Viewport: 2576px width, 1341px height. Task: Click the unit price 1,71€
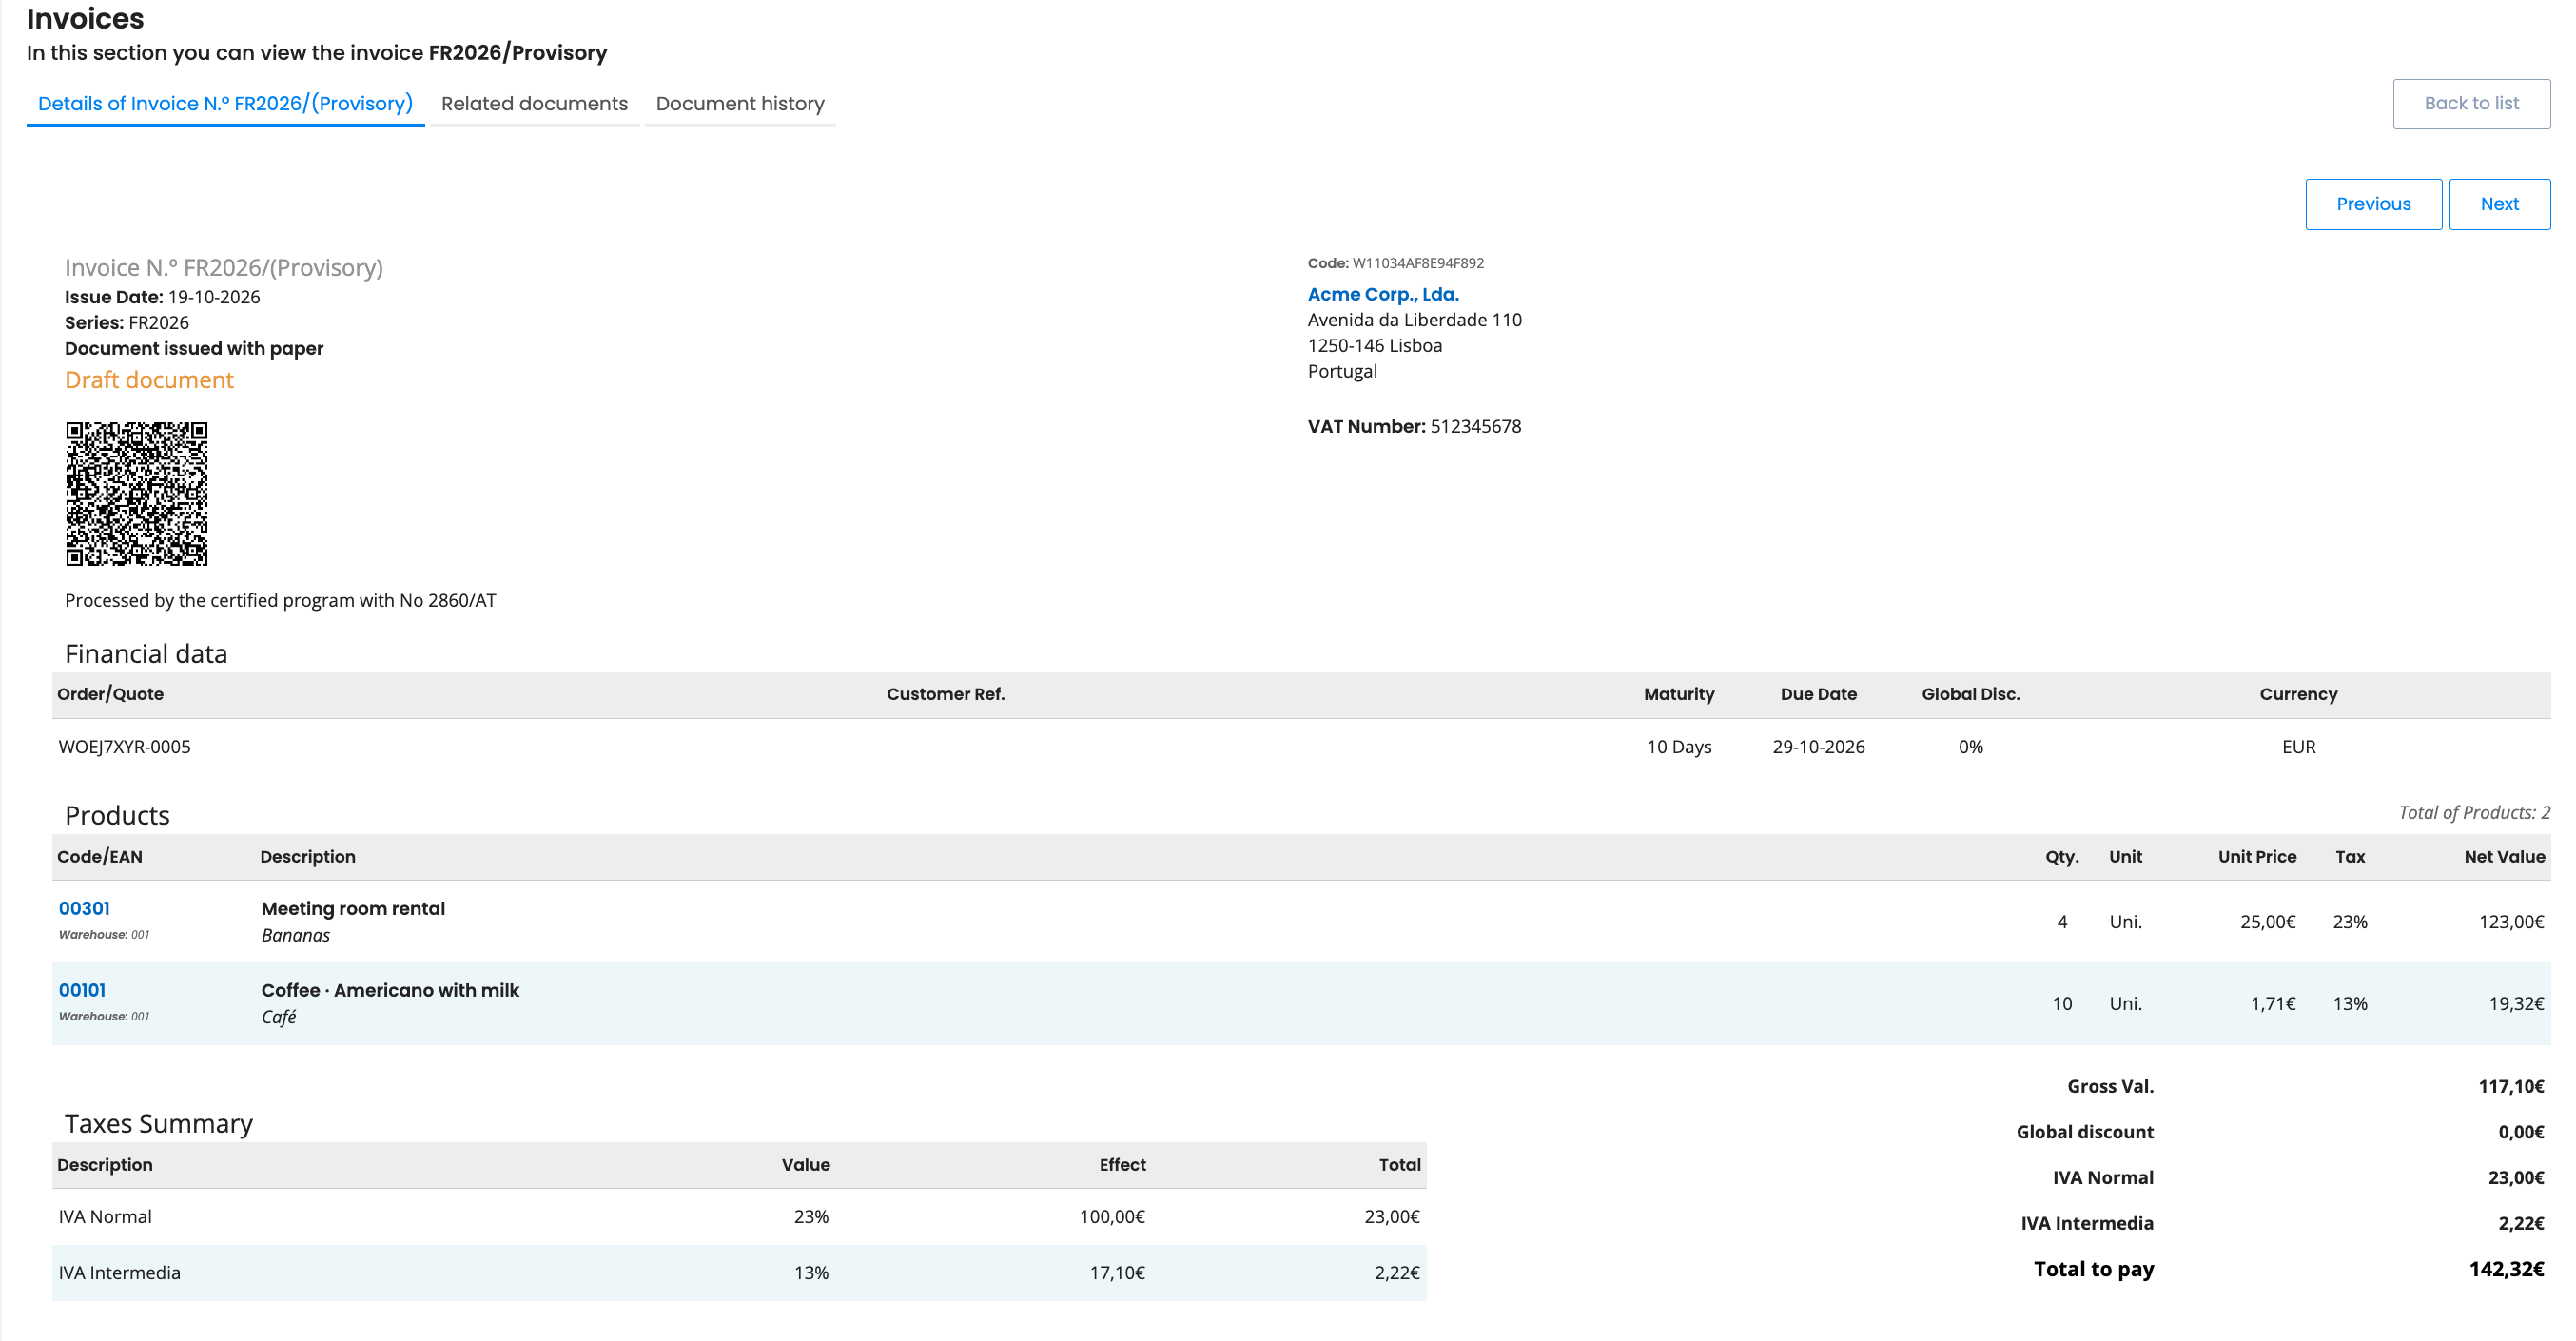(2273, 1004)
